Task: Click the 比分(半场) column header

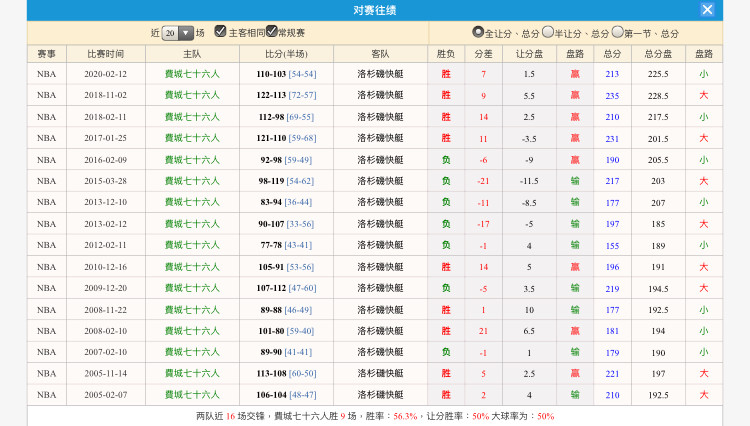Action: [x=286, y=54]
